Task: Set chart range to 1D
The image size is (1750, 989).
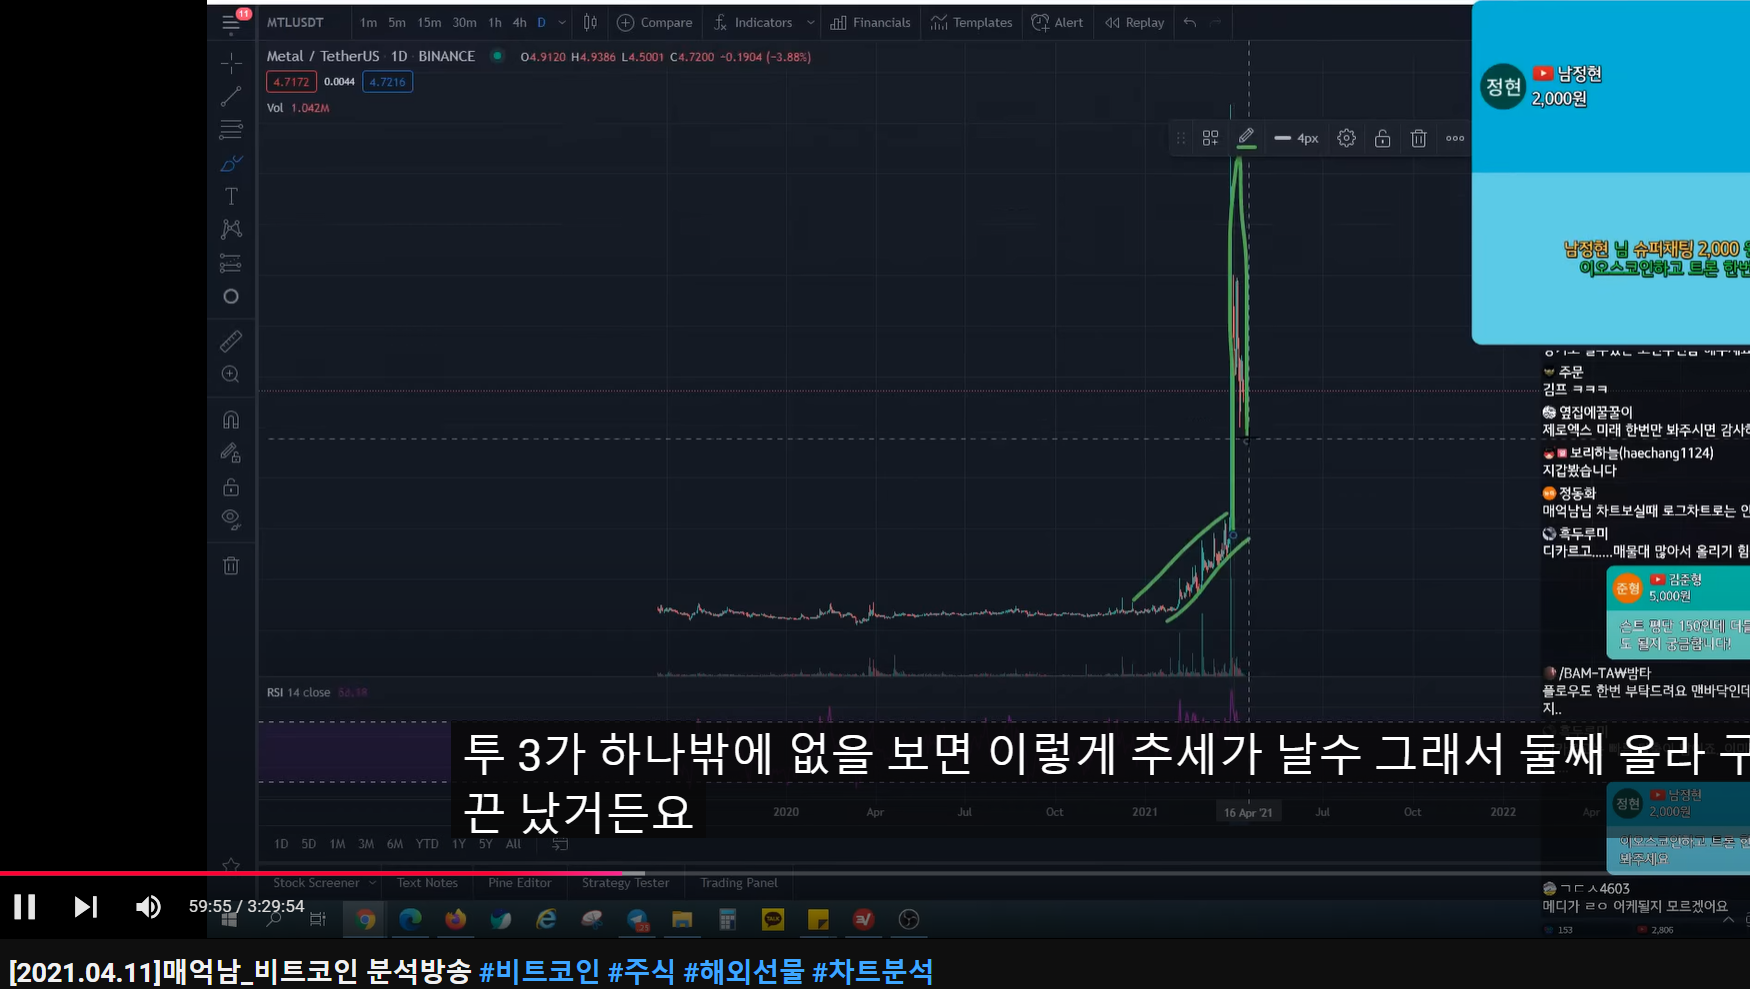Action: pyautogui.click(x=281, y=844)
